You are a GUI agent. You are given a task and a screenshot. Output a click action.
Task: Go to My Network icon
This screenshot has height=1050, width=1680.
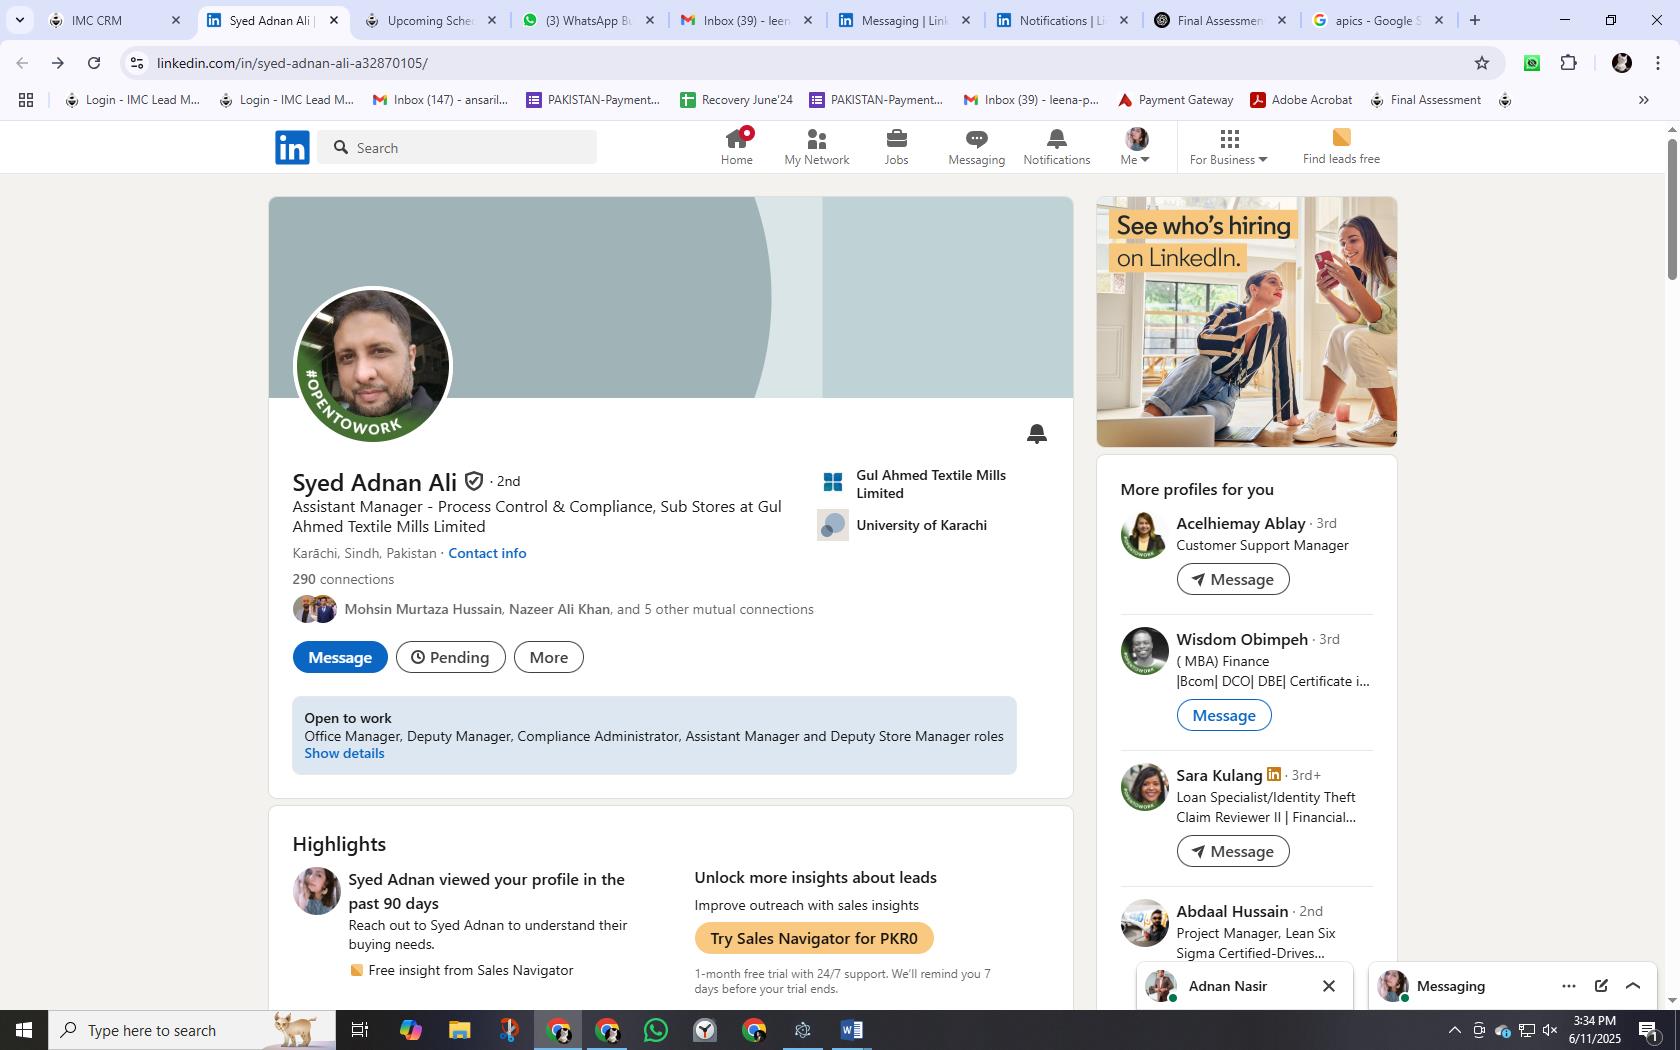coord(817,147)
